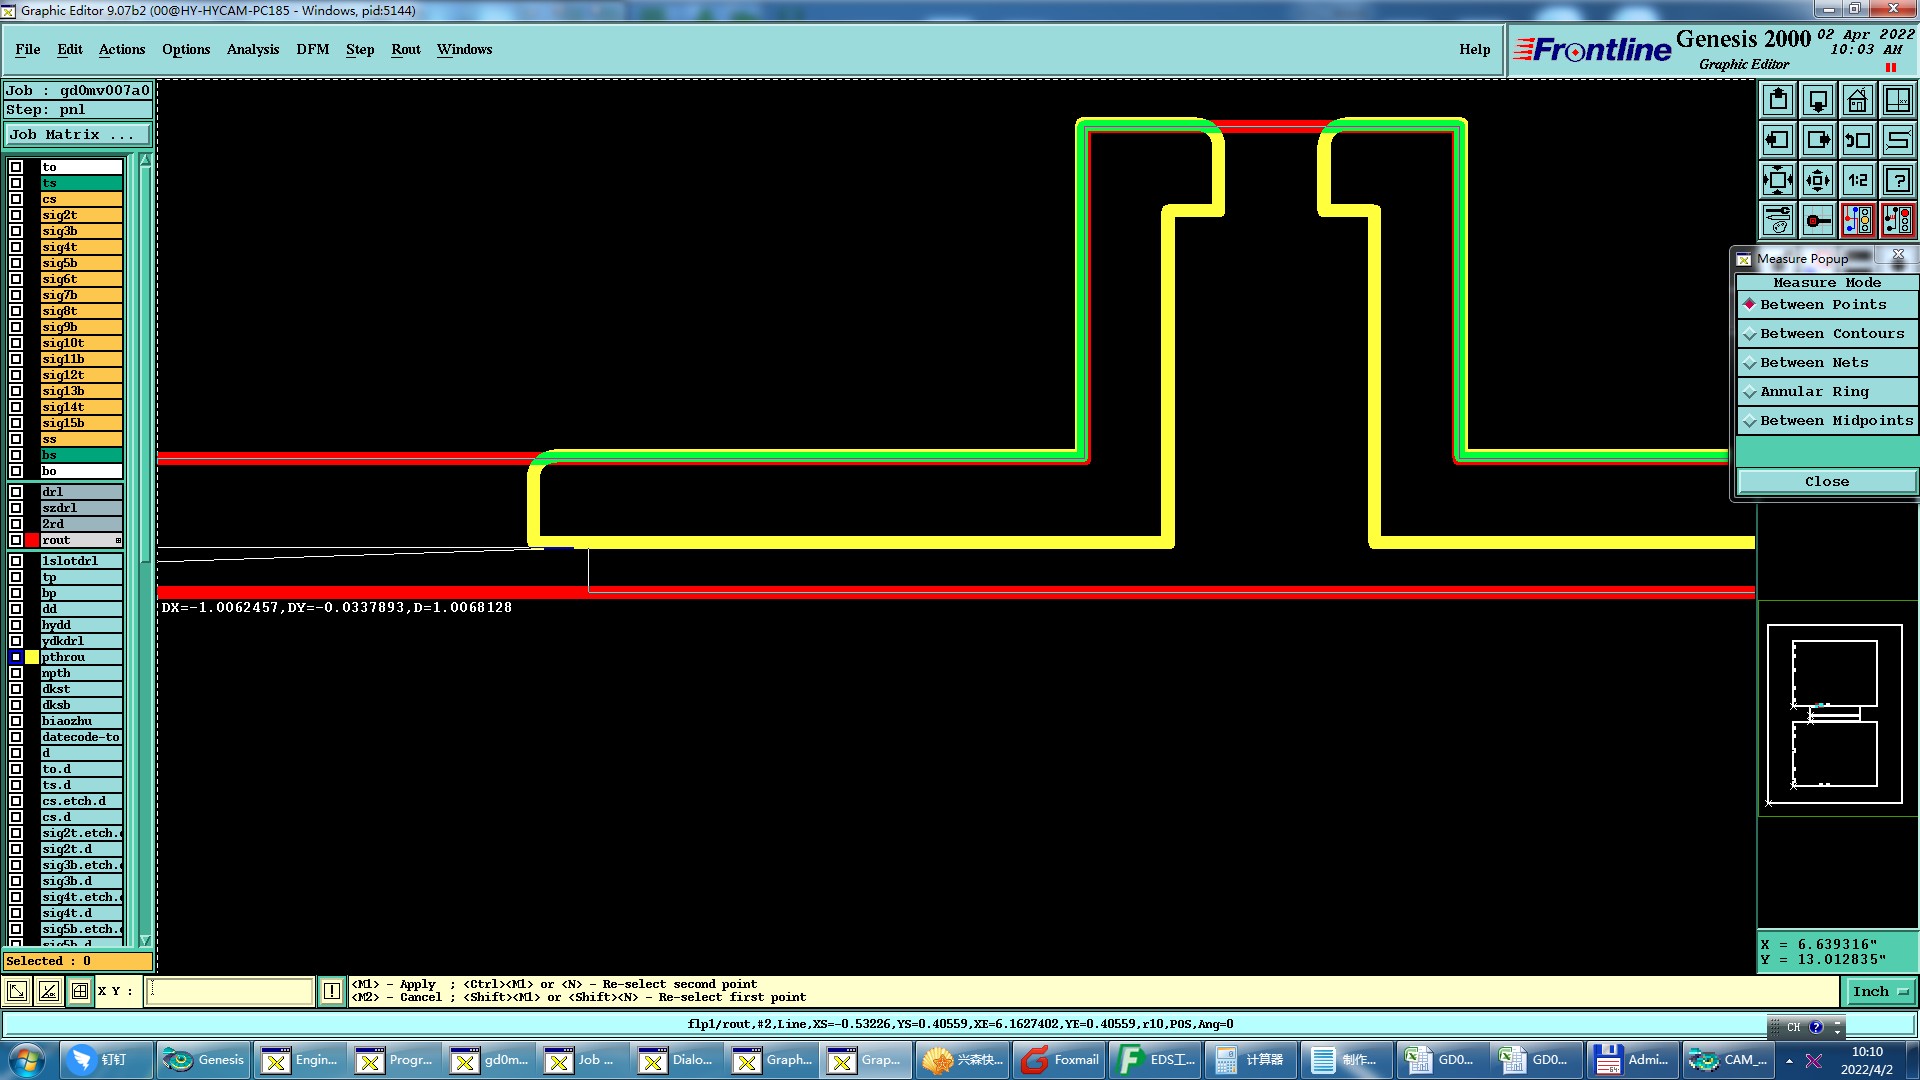Screen dimensions: 1920x1080
Task: Open the Inch units dropdown
Action: pyautogui.click(x=1880, y=991)
